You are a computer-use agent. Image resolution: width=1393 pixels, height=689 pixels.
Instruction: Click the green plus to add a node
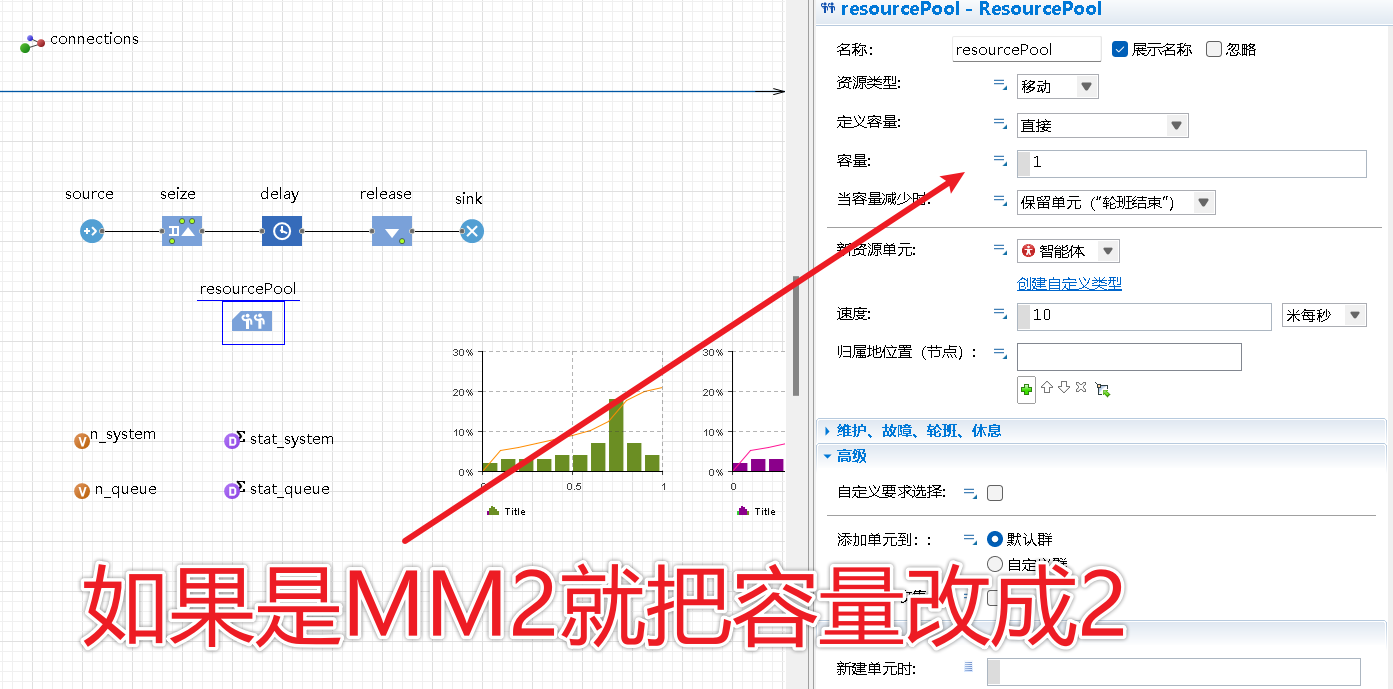tap(1026, 389)
